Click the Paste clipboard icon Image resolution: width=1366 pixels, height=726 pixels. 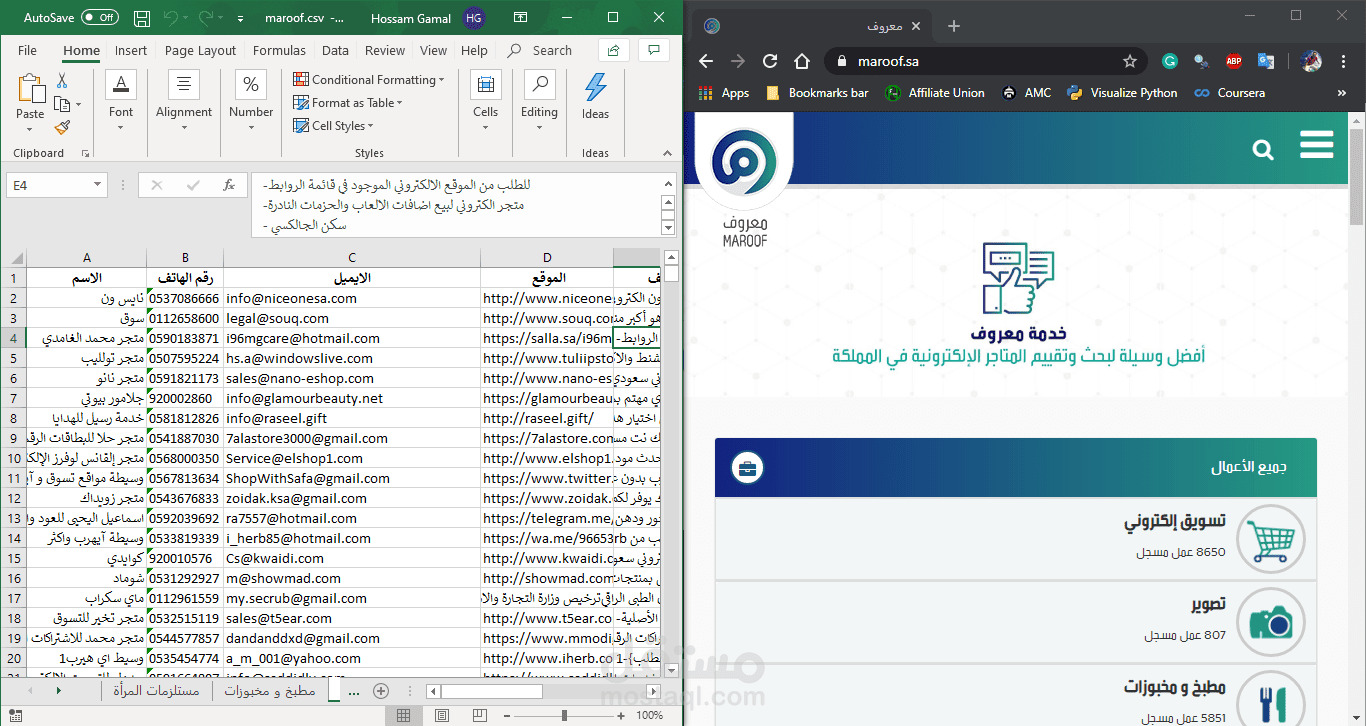click(x=31, y=88)
